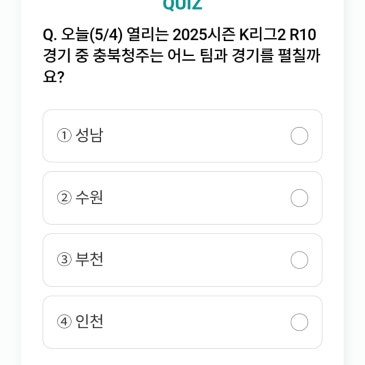
Task: Choose the first answer card 성남
Action: (182, 136)
